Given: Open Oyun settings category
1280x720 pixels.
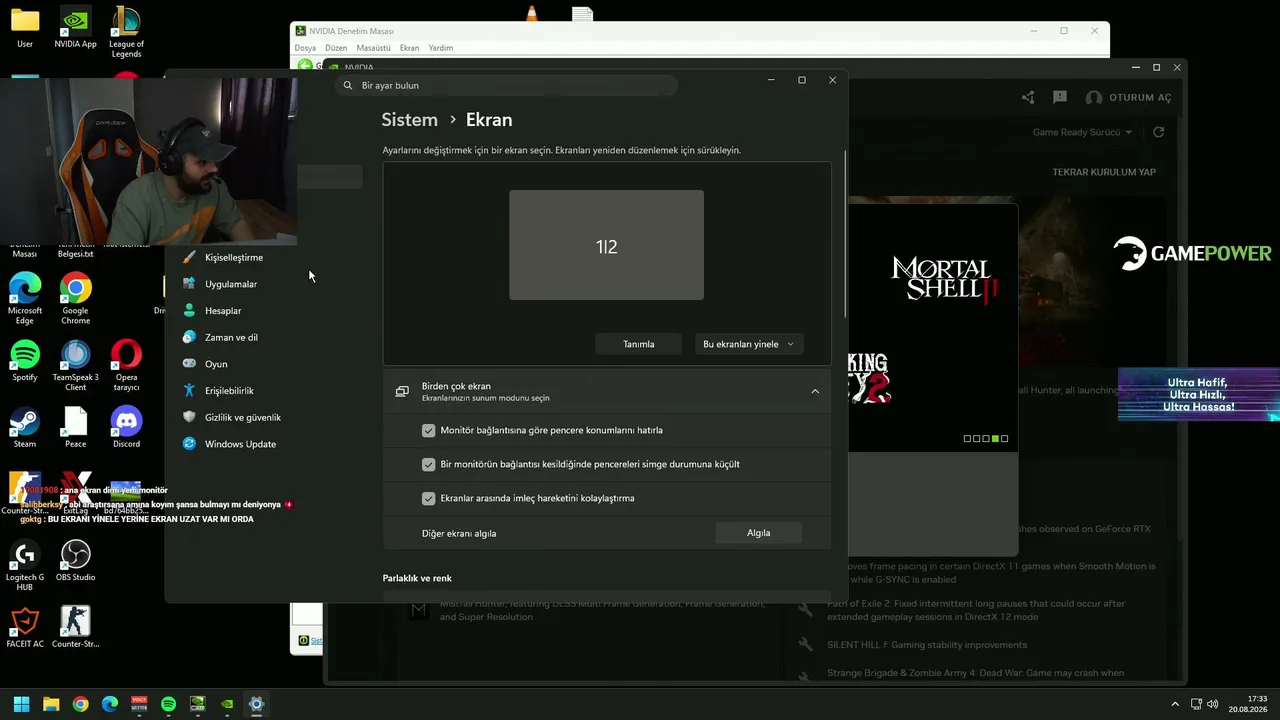Looking at the screenshot, I should 216,364.
